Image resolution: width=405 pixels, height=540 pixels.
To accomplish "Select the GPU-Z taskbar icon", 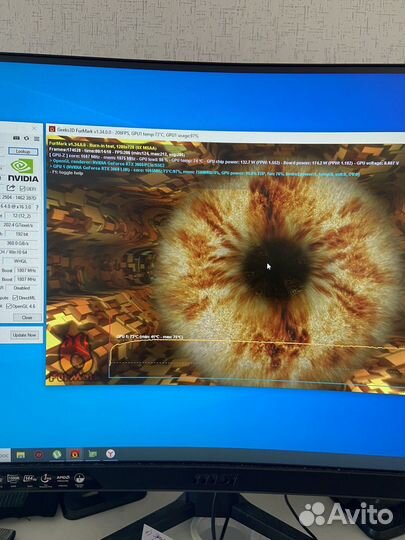I will [x=92, y=454].
